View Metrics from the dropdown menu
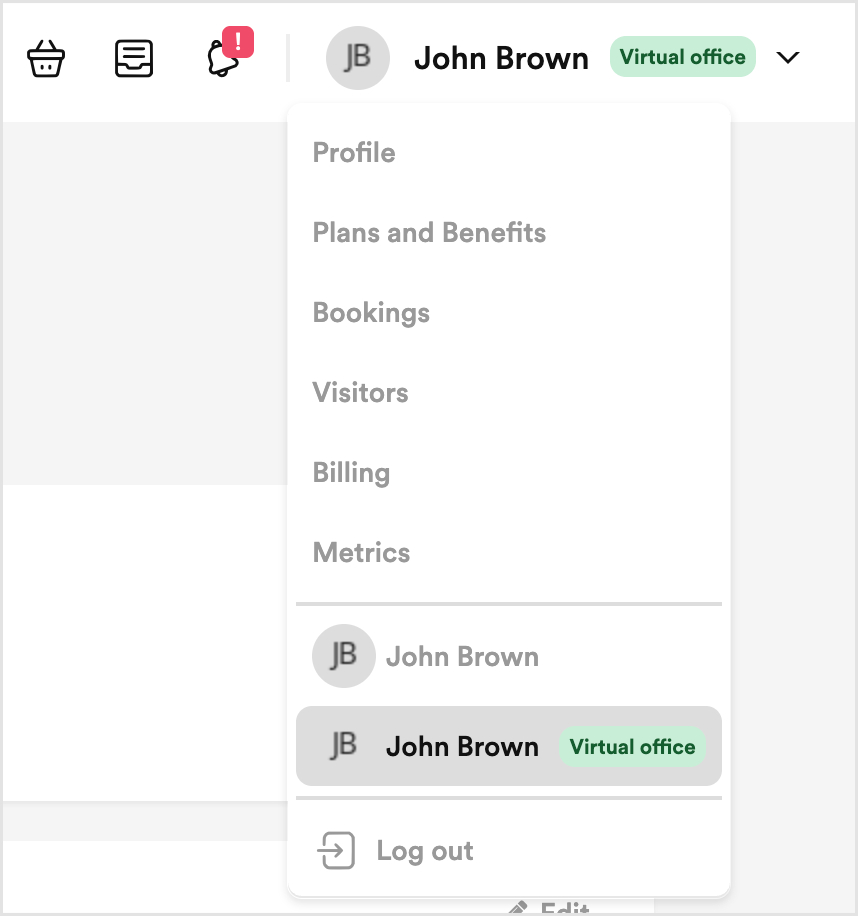Screen dimensions: 858x916 [x=361, y=552]
